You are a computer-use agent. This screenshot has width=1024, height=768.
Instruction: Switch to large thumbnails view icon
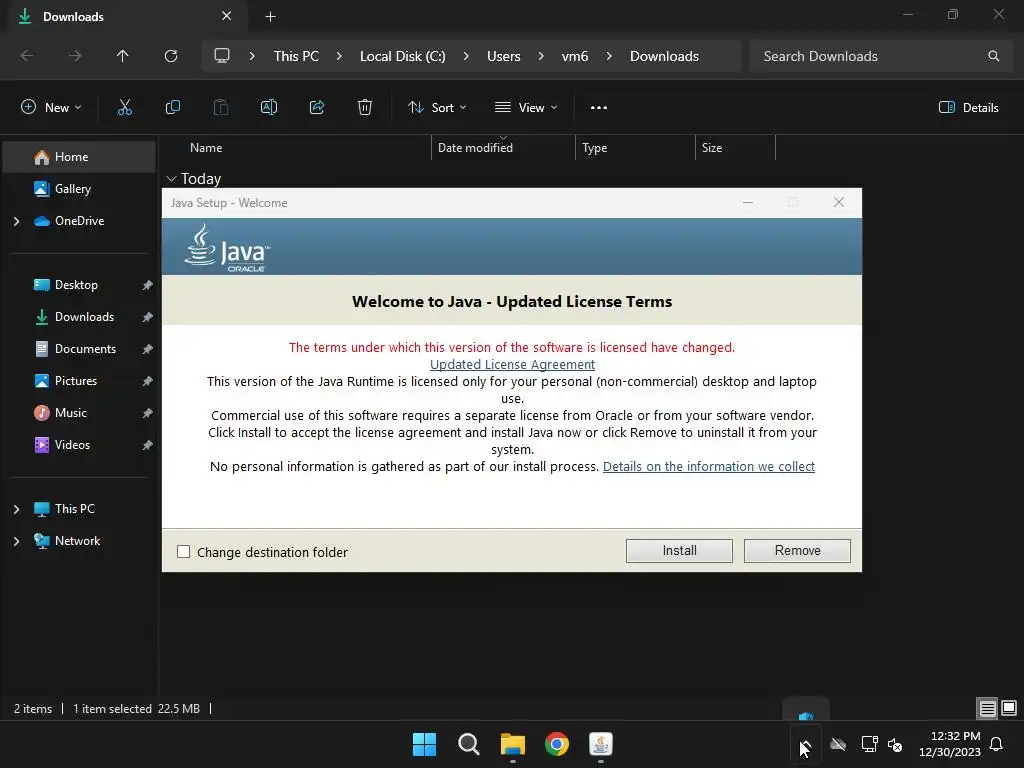point(1009,708)
